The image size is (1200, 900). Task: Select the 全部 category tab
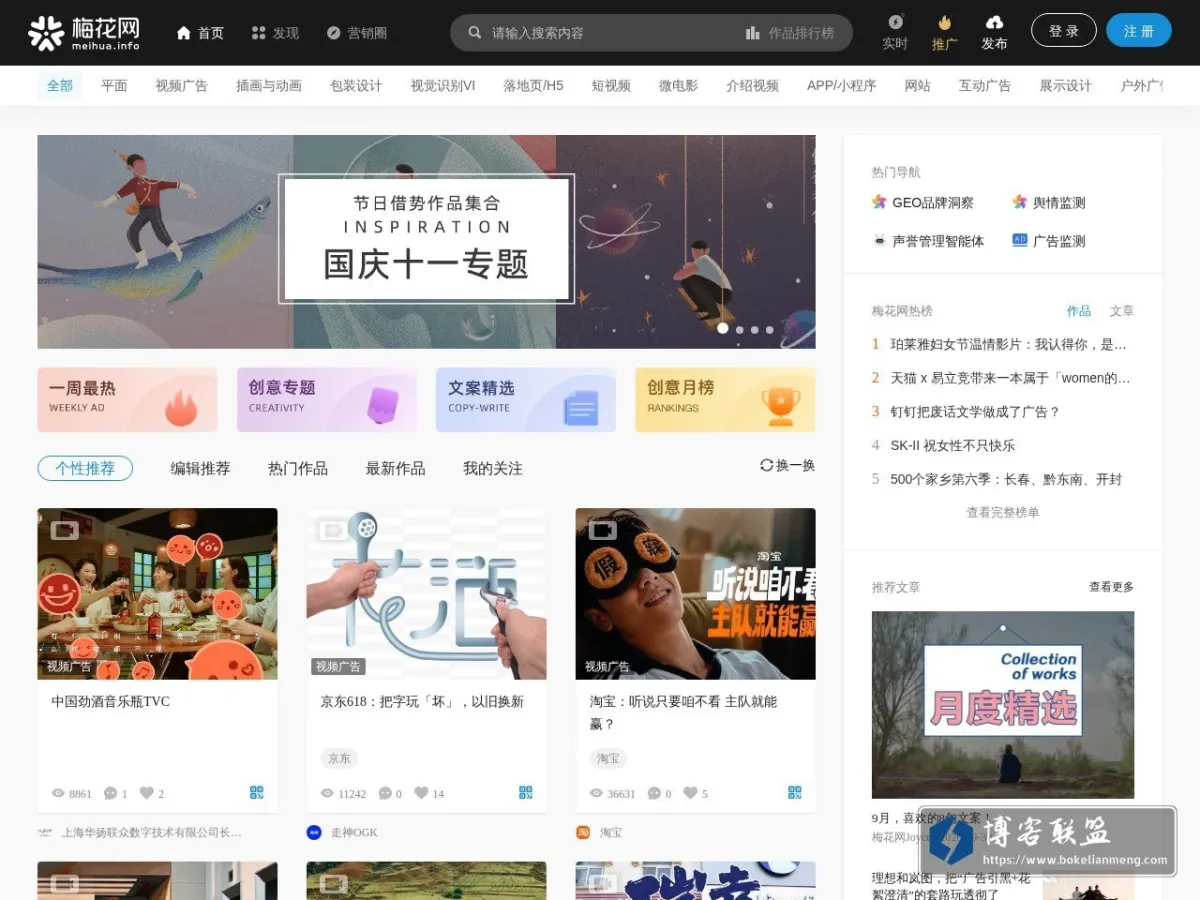[60, 86]
